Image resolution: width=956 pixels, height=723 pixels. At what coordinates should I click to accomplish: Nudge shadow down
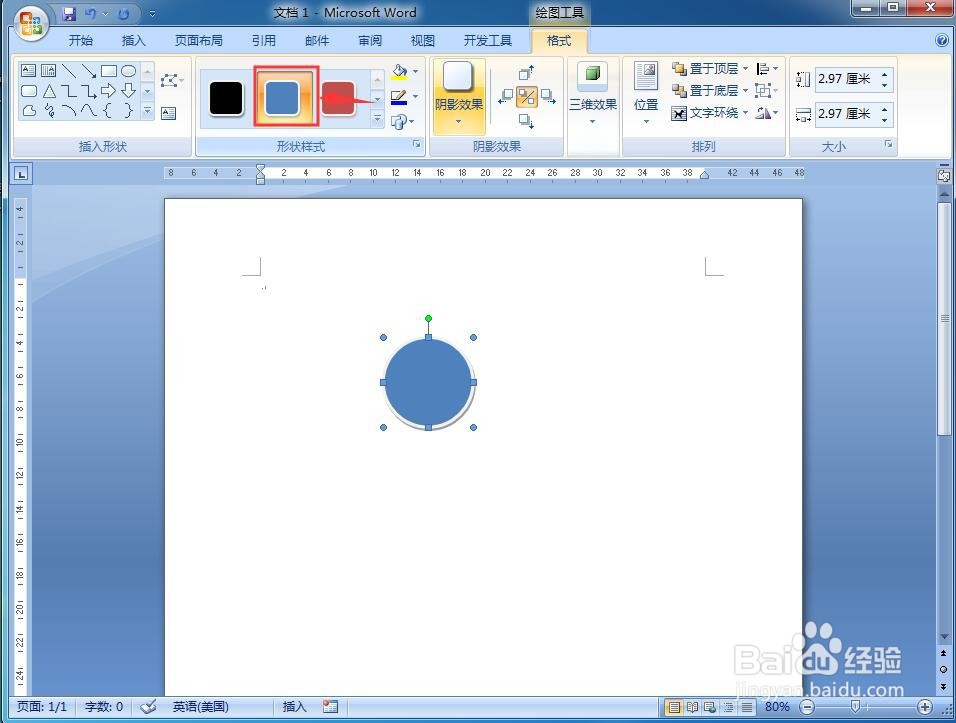526,120
